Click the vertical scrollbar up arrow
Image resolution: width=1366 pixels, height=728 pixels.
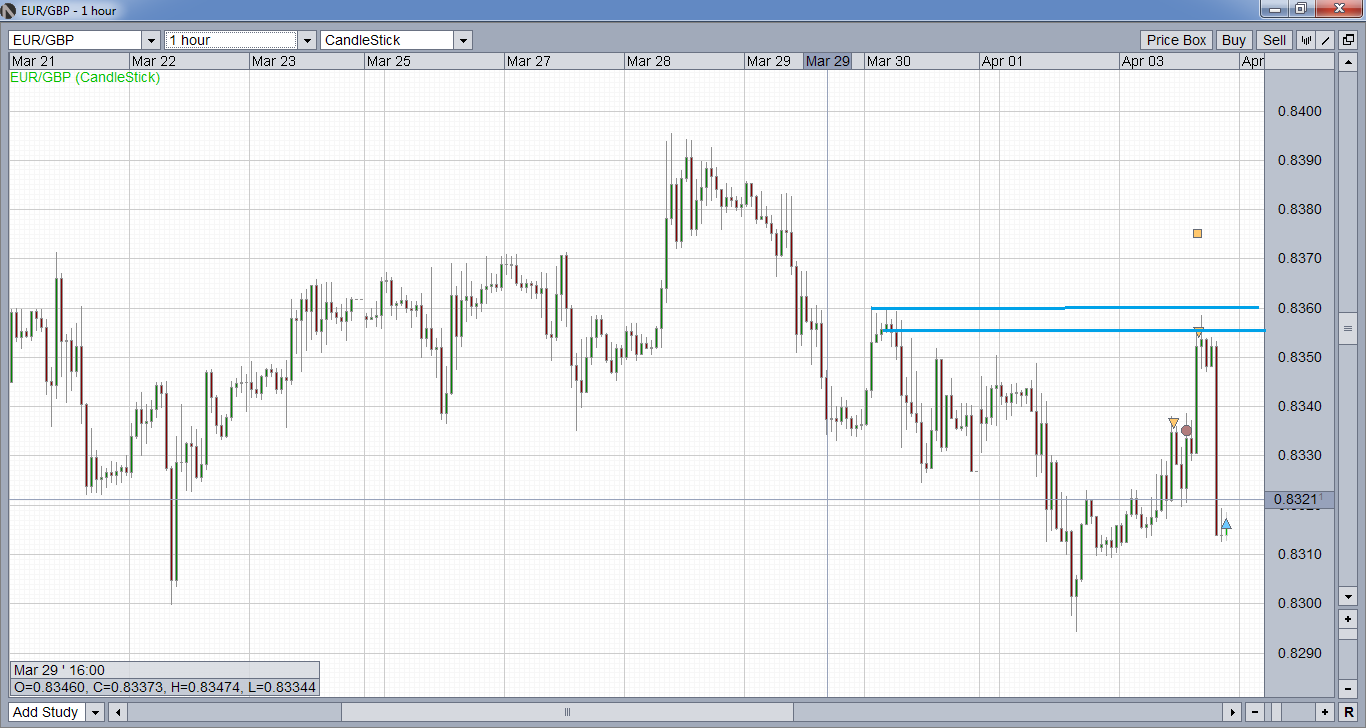tap(1348, 63)
